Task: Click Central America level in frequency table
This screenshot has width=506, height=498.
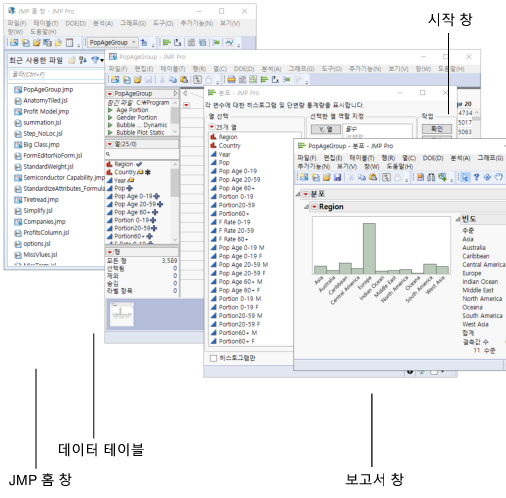Action: (x=483, y=264)
